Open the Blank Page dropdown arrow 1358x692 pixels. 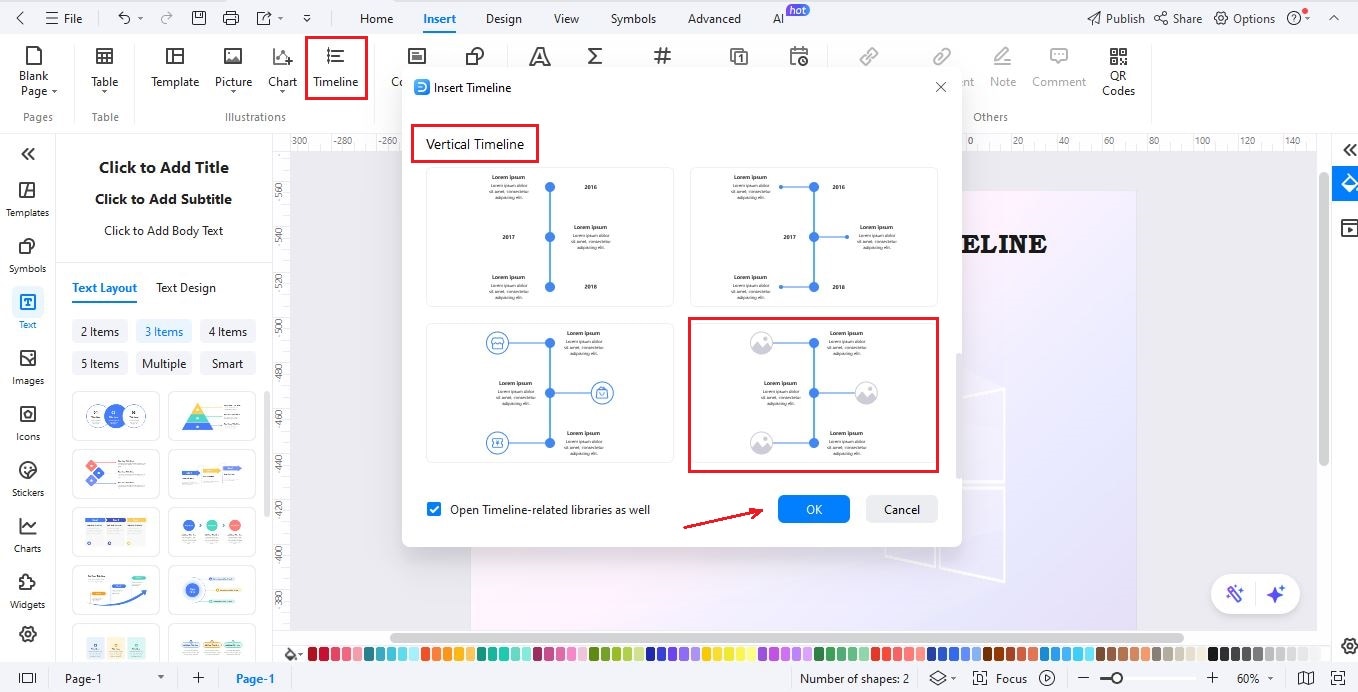pyautogui.click(x=54, y=91)
